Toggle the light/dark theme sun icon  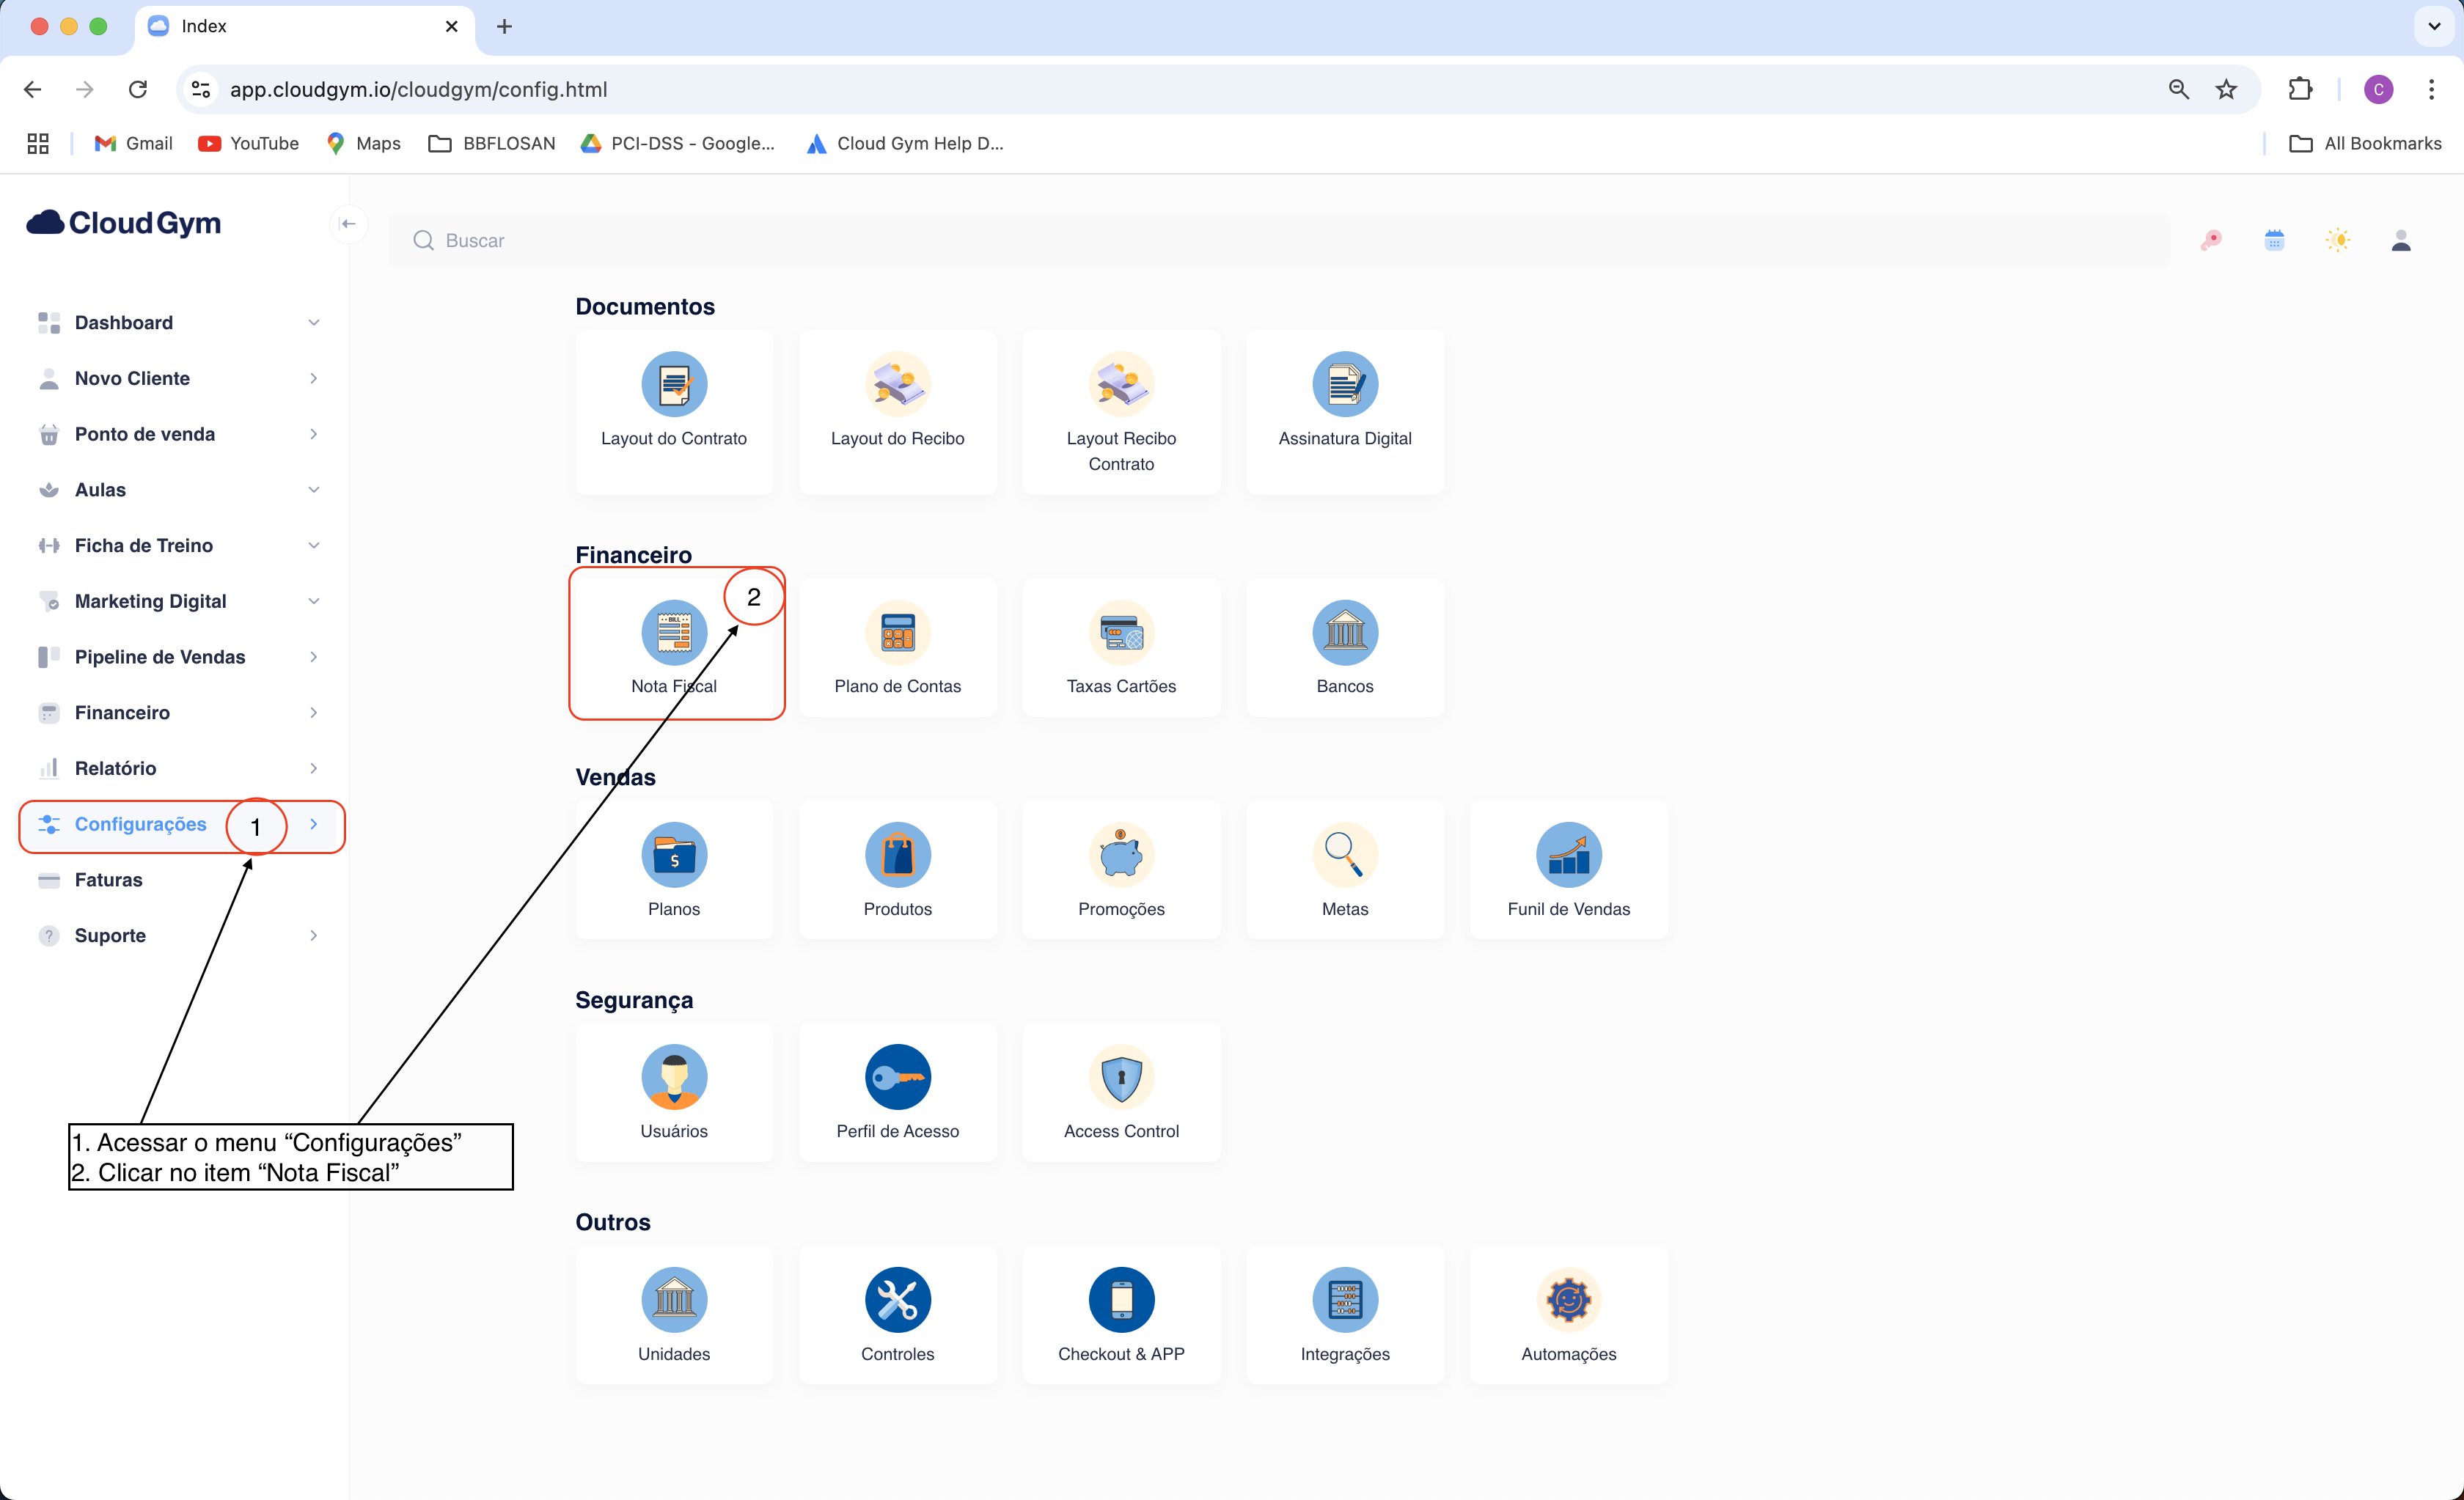click(2337, 240)
